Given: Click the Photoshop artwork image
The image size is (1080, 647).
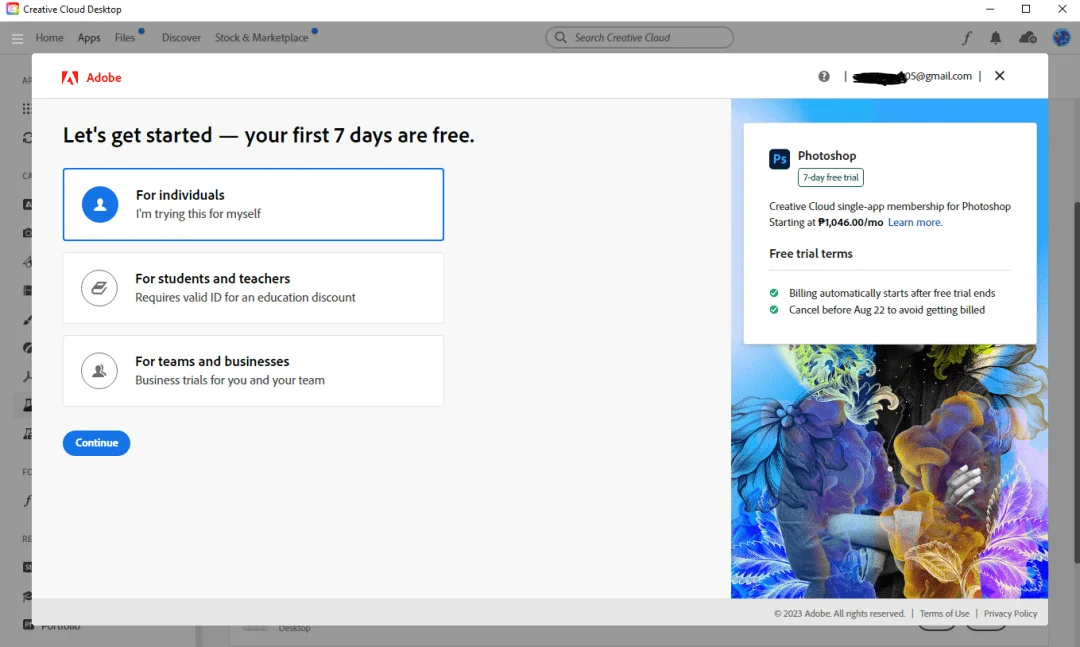Looking at the screenshot, I should [x=889, y=471].
